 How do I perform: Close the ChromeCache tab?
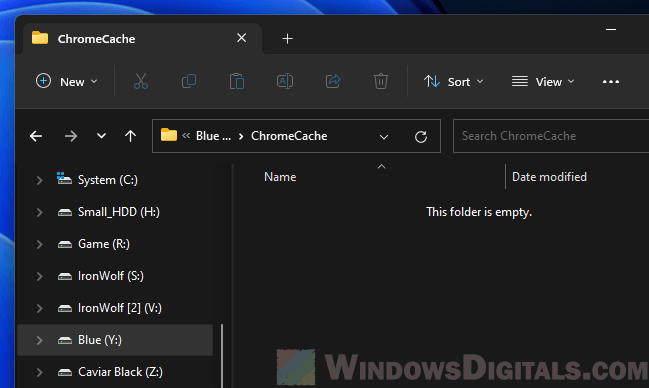[242, 38]
